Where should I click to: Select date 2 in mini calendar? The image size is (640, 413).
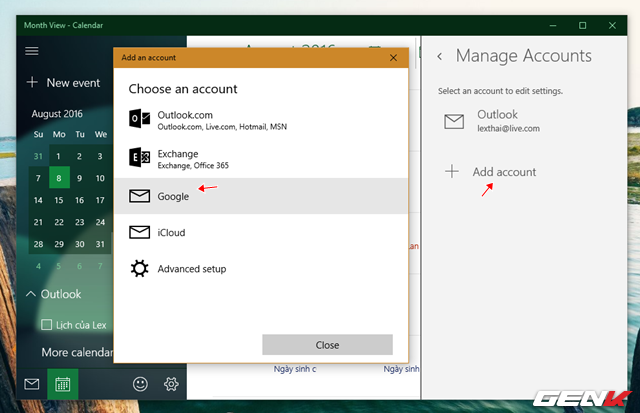(80, 156)
